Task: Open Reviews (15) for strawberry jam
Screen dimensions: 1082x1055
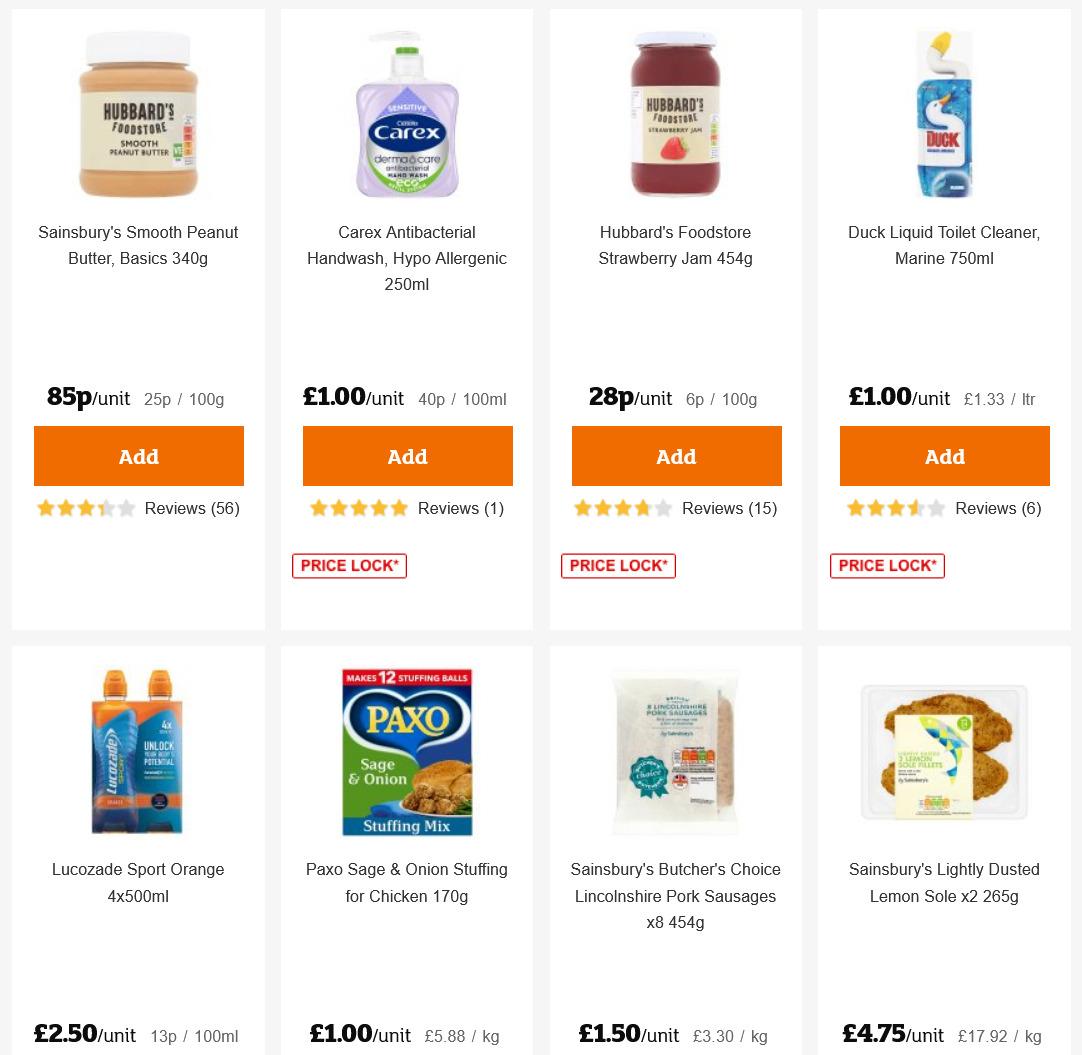Action: point(730,508)
